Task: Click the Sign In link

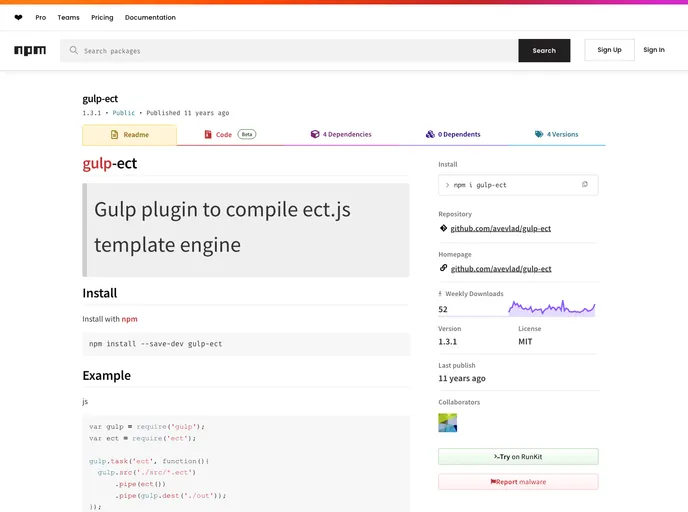Action: 654,50
